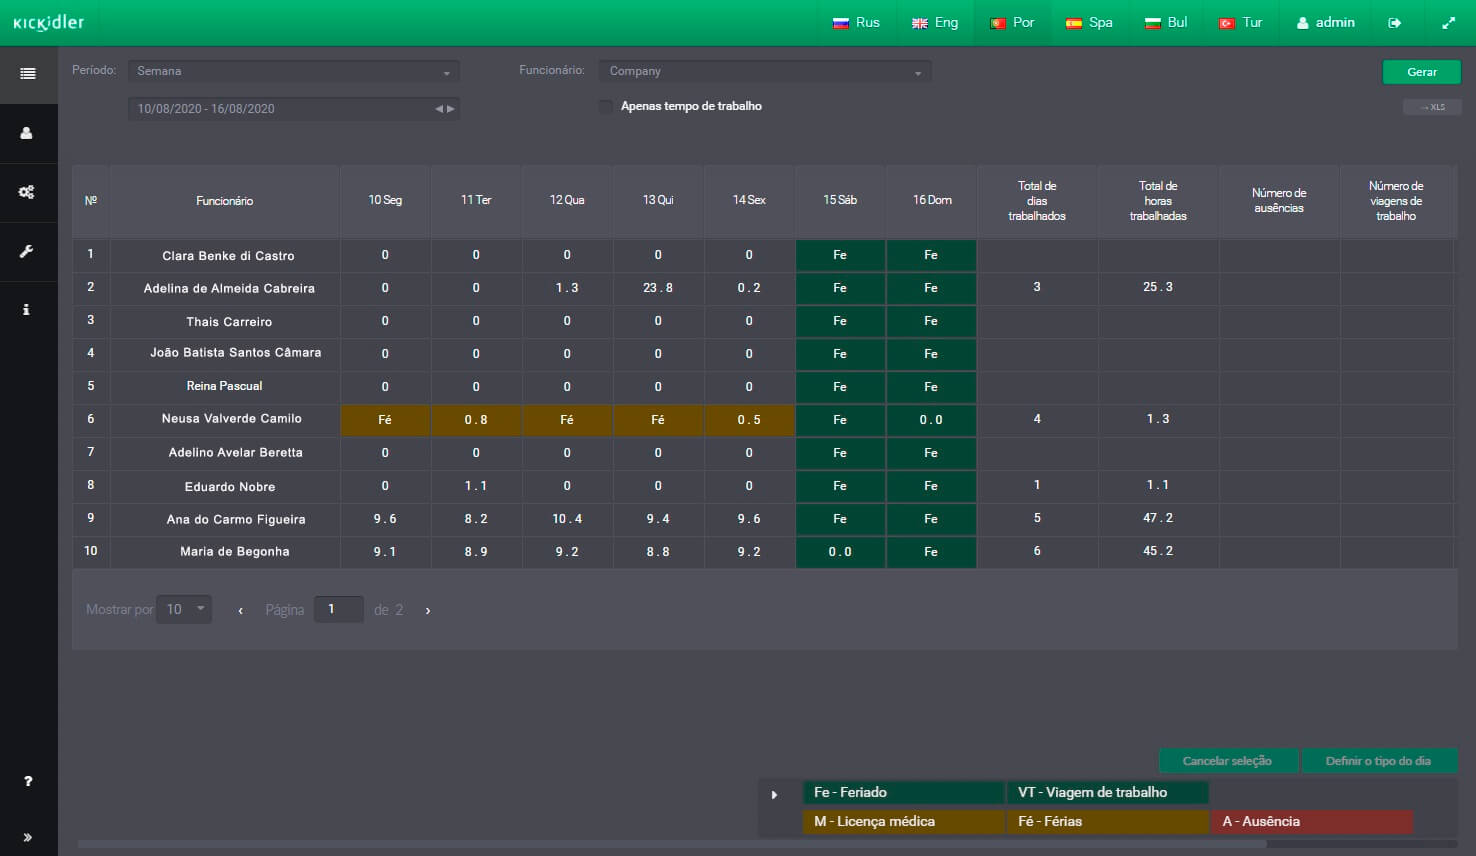This screenshot has width=1476, height=856.
Task: Open the hamburger list menu in sidebar
Action: [x=28, y=74]
